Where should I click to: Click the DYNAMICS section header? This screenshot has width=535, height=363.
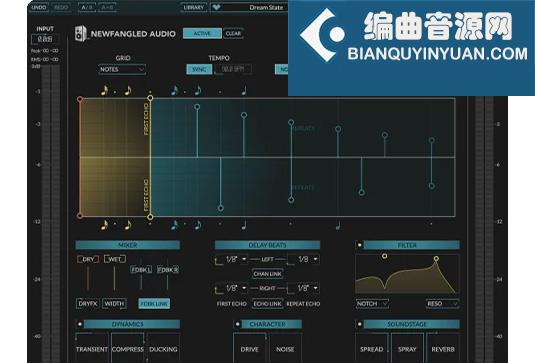132,324
